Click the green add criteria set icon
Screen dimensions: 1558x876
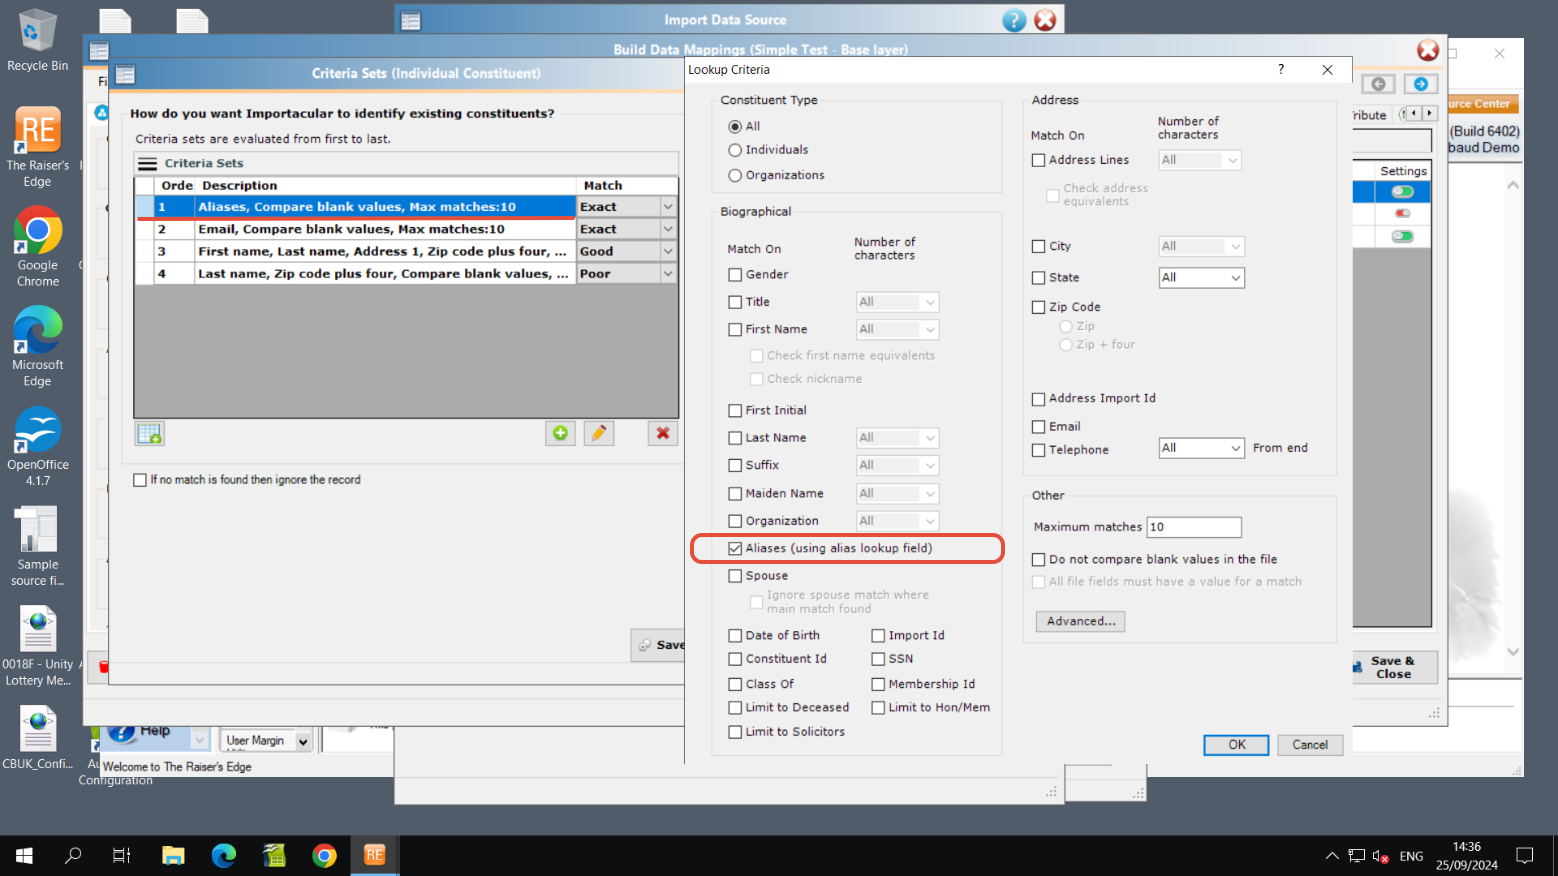point(560,433)
